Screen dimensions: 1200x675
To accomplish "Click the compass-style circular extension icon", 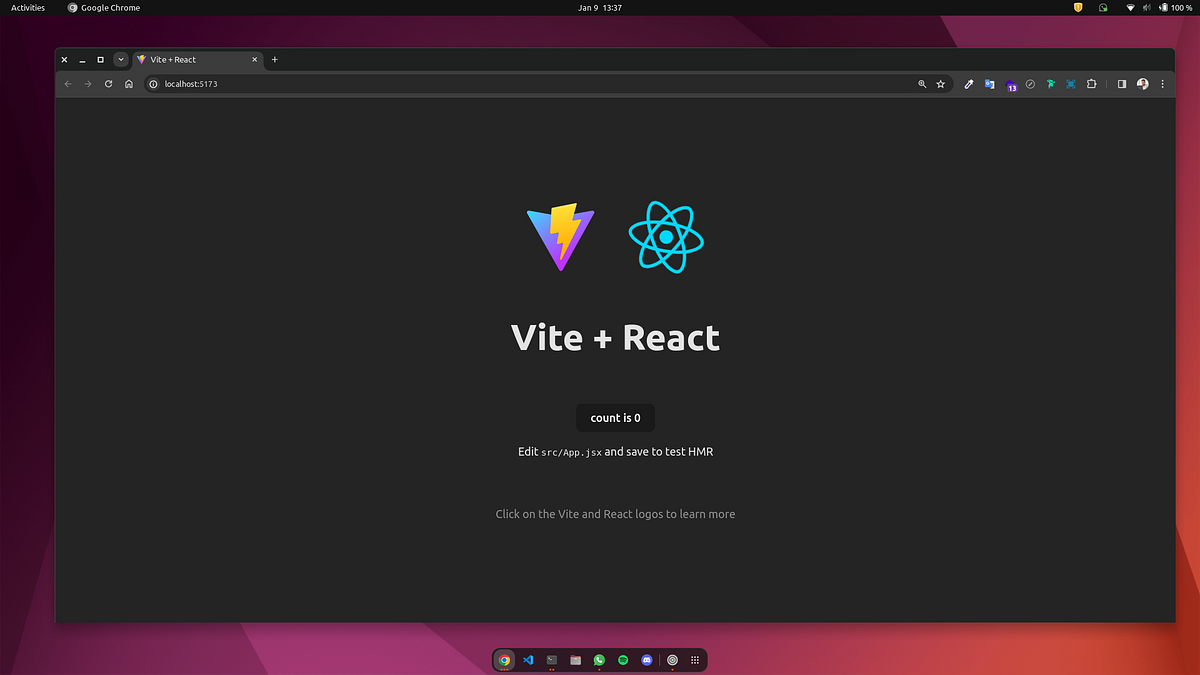I will tap(1030, 84).
